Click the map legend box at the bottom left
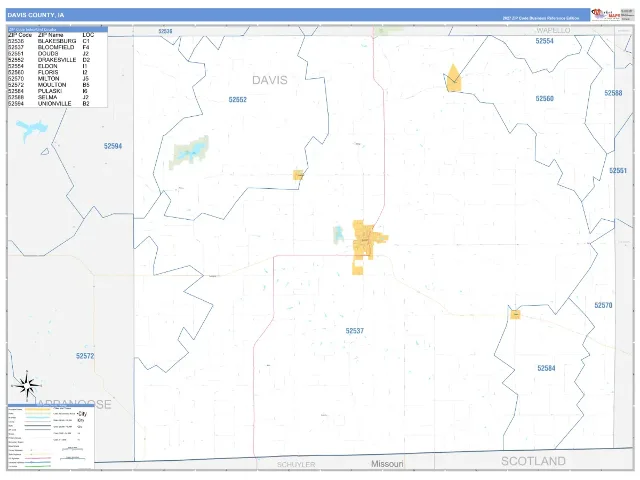Viewport: 640px width, 480px height. tap(51, 438)
